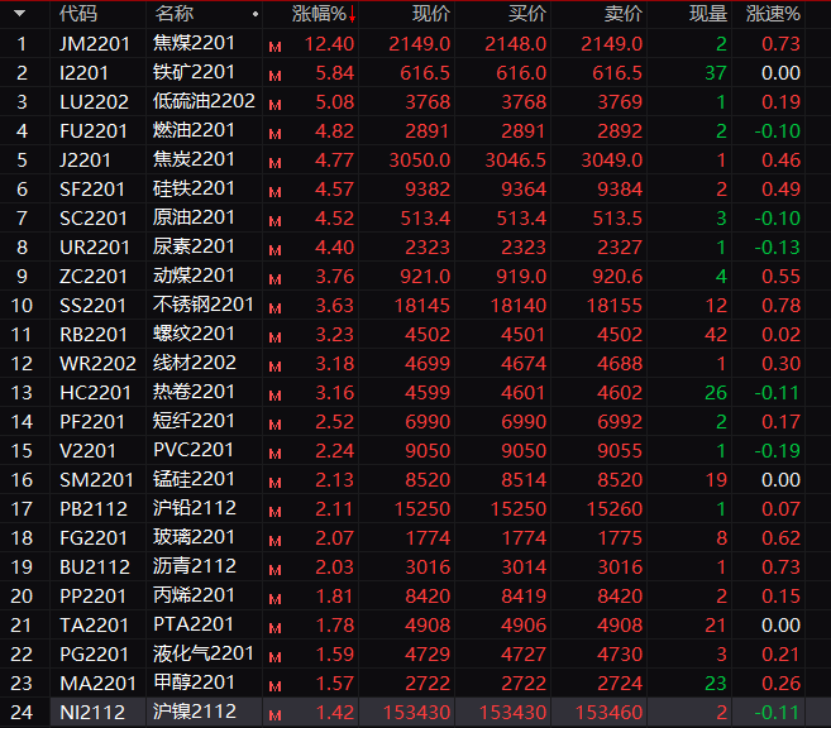Click the M icon beside 螺纹2201
The image size is (831, 729).
click(x=275, y=336)
